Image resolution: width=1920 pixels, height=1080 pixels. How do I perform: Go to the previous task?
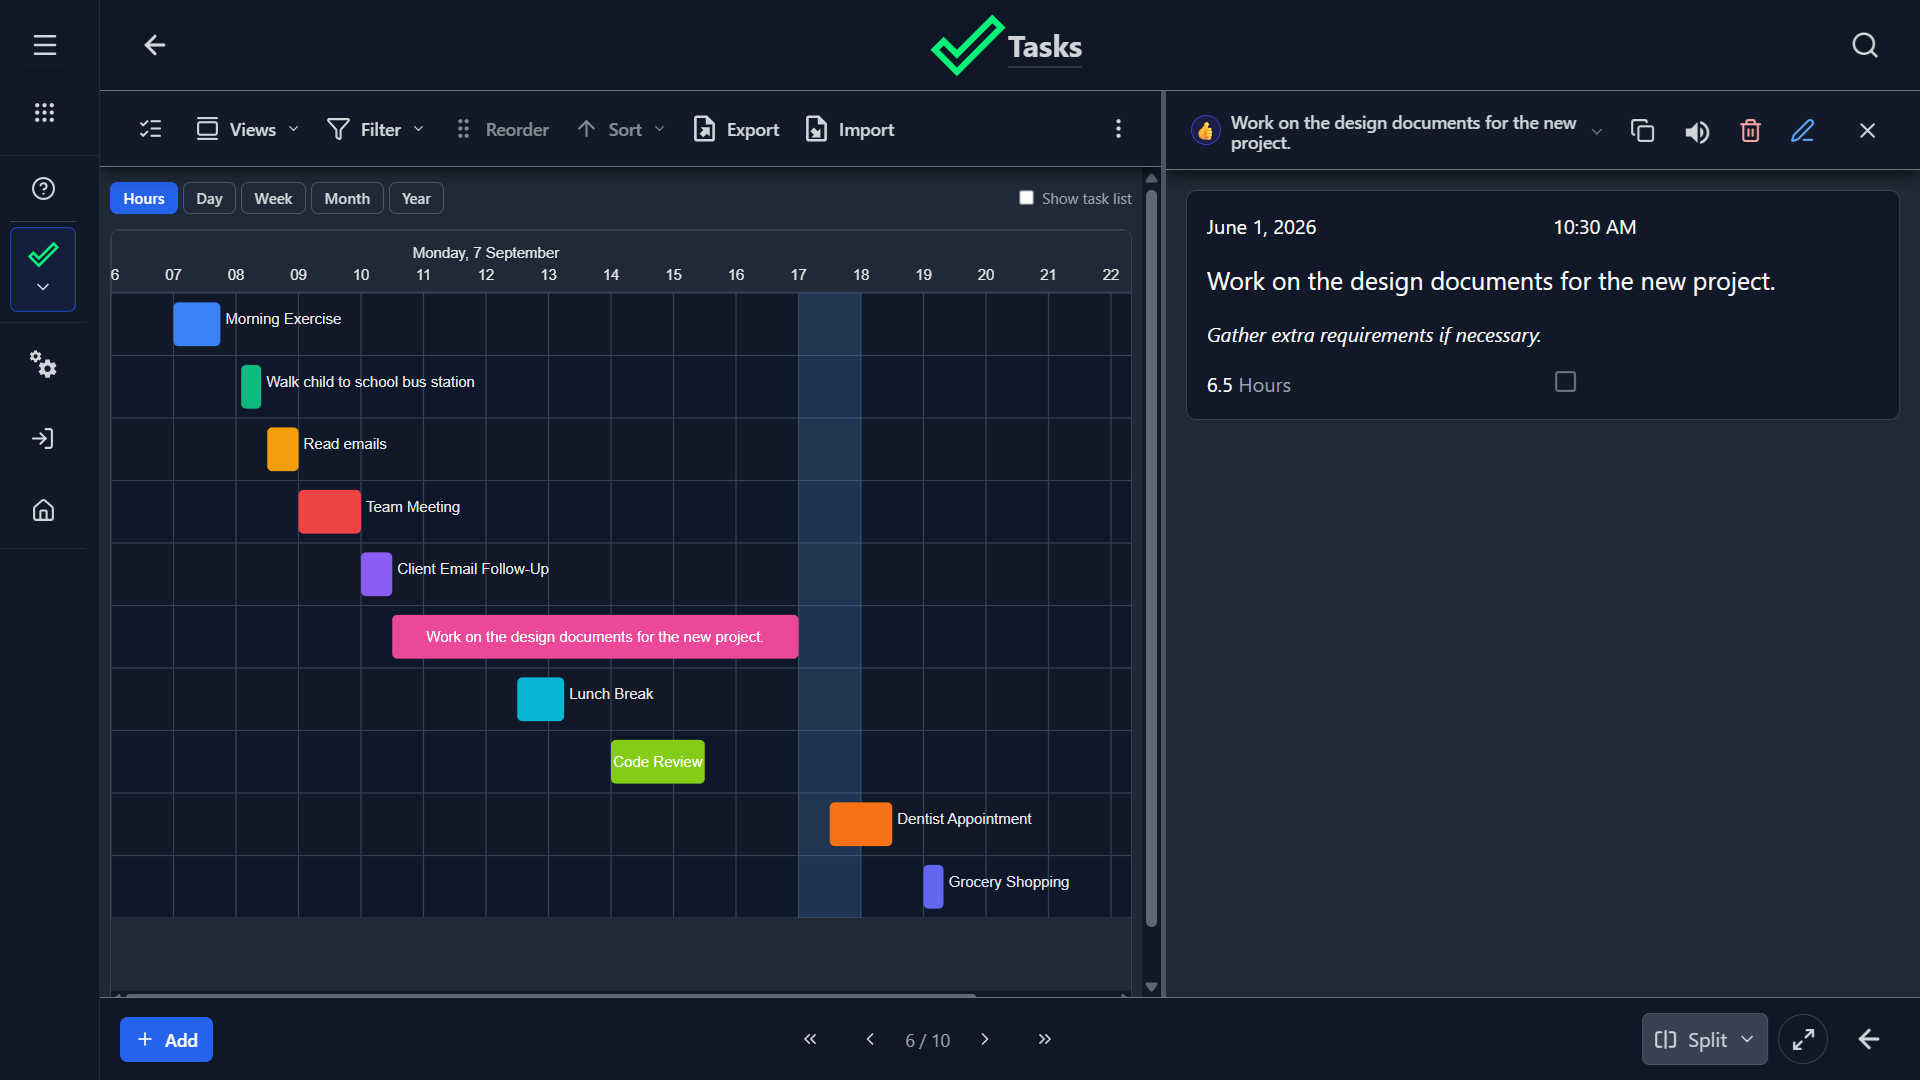(x=870, y=1039)
